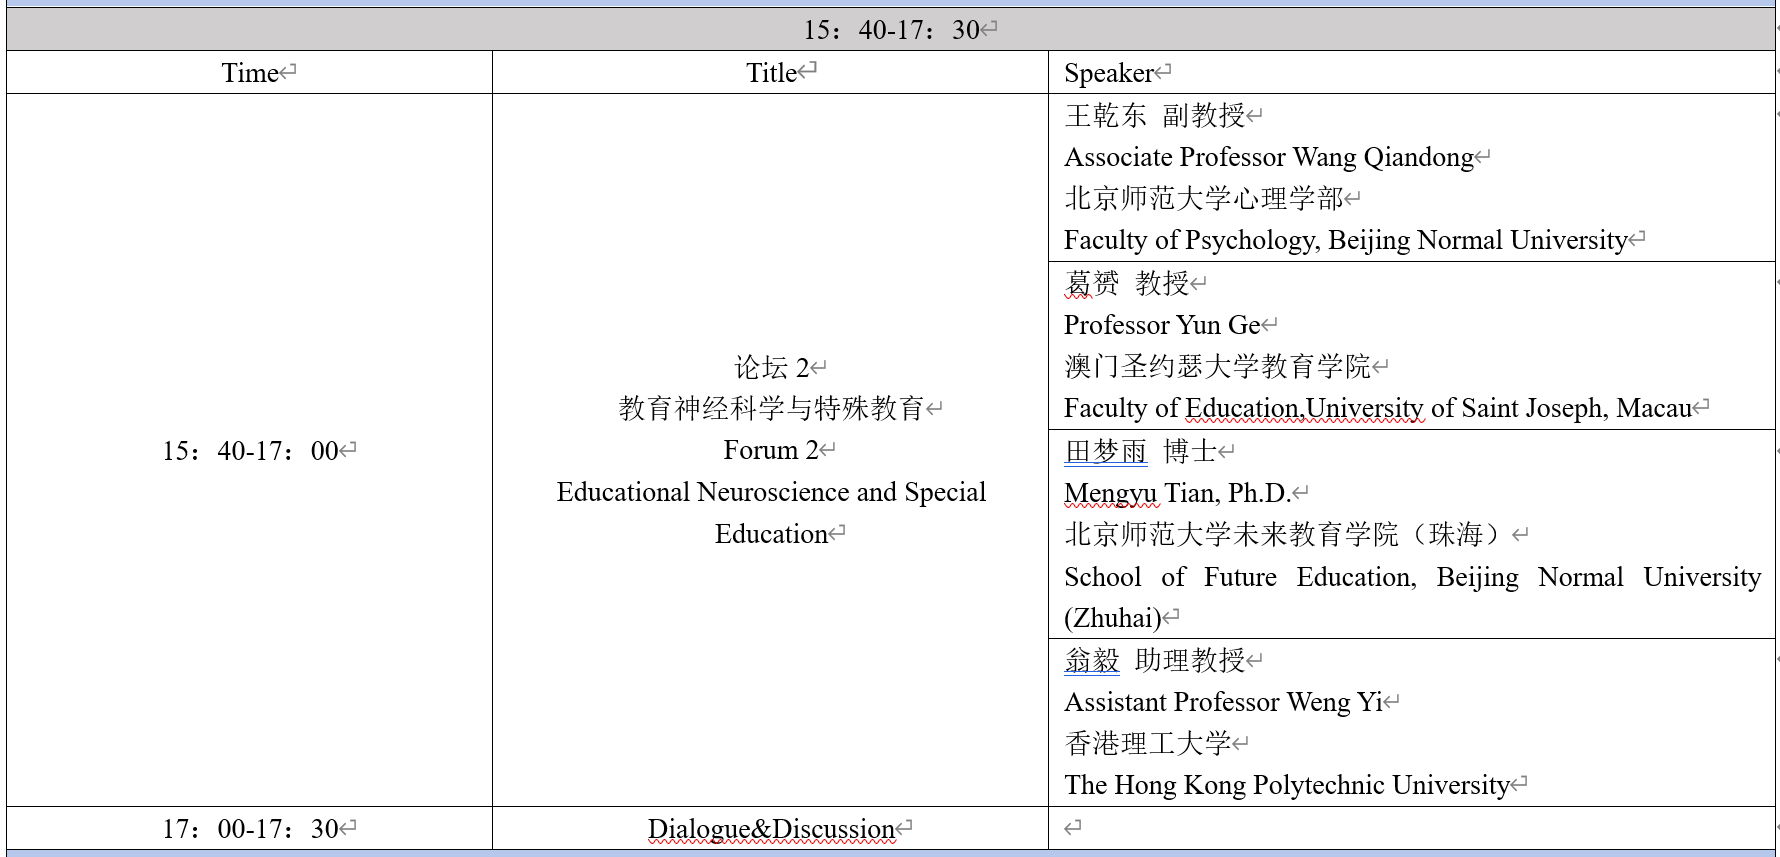Click The Hong Kong Polytechnic University text

pos(1286,786)
